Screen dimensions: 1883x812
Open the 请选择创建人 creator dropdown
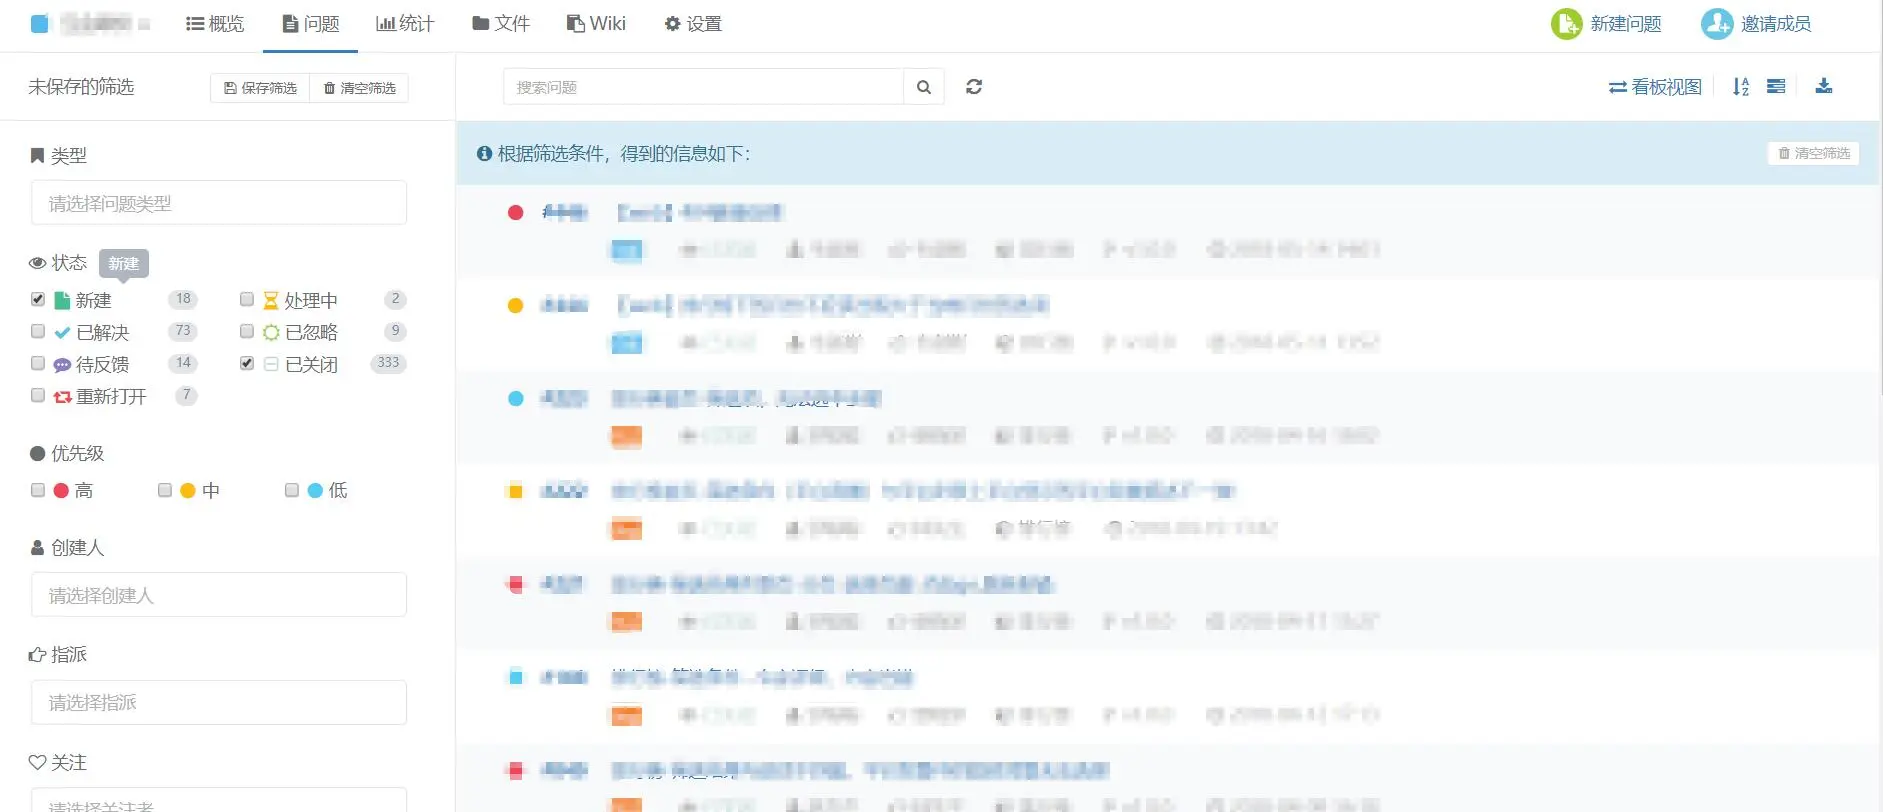pos(219,595)
